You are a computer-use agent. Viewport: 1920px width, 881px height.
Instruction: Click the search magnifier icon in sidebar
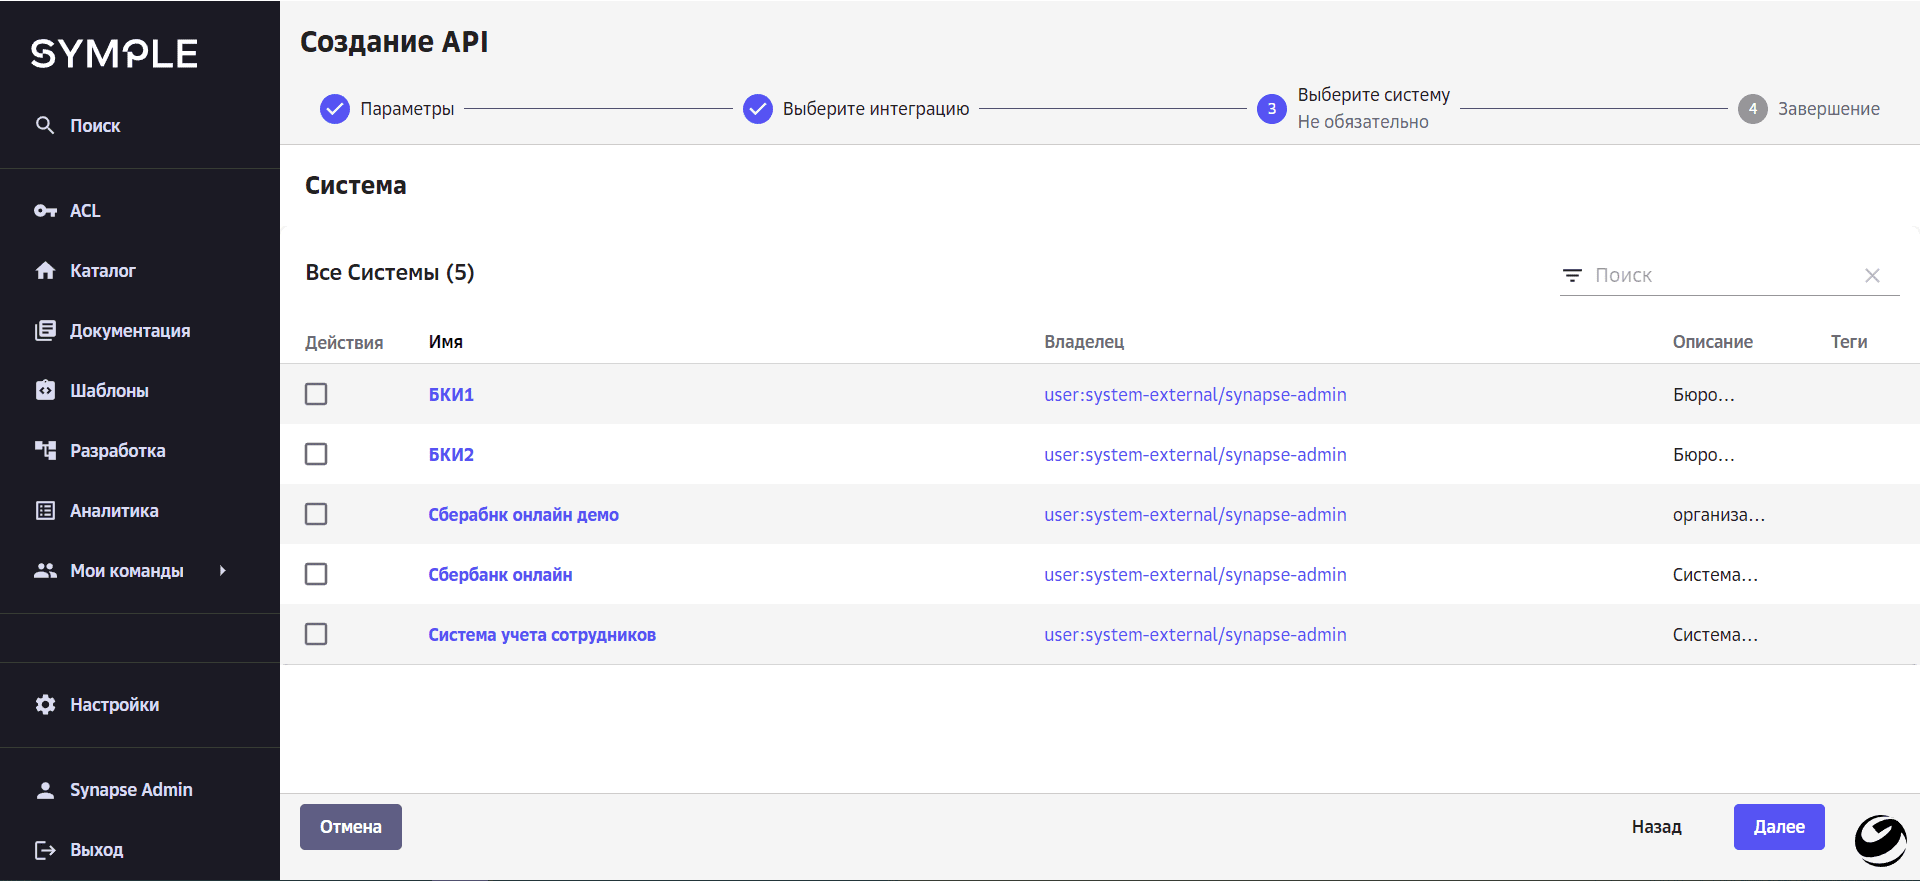tap(45, 125)
